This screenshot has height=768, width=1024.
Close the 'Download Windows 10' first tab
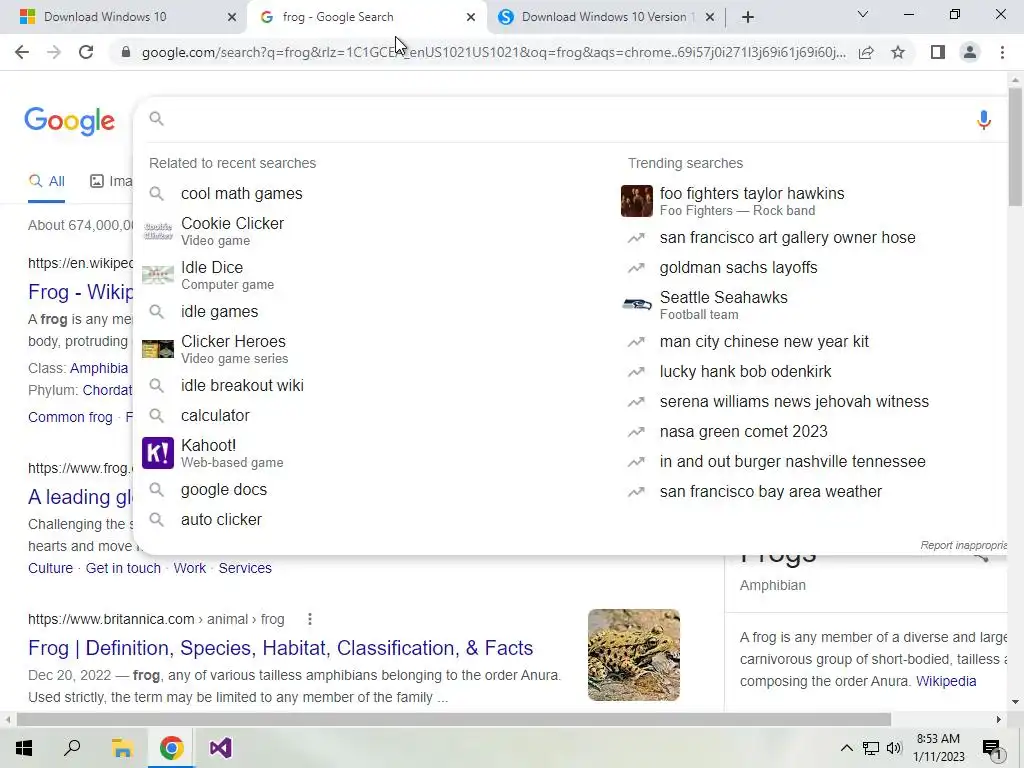232,17
